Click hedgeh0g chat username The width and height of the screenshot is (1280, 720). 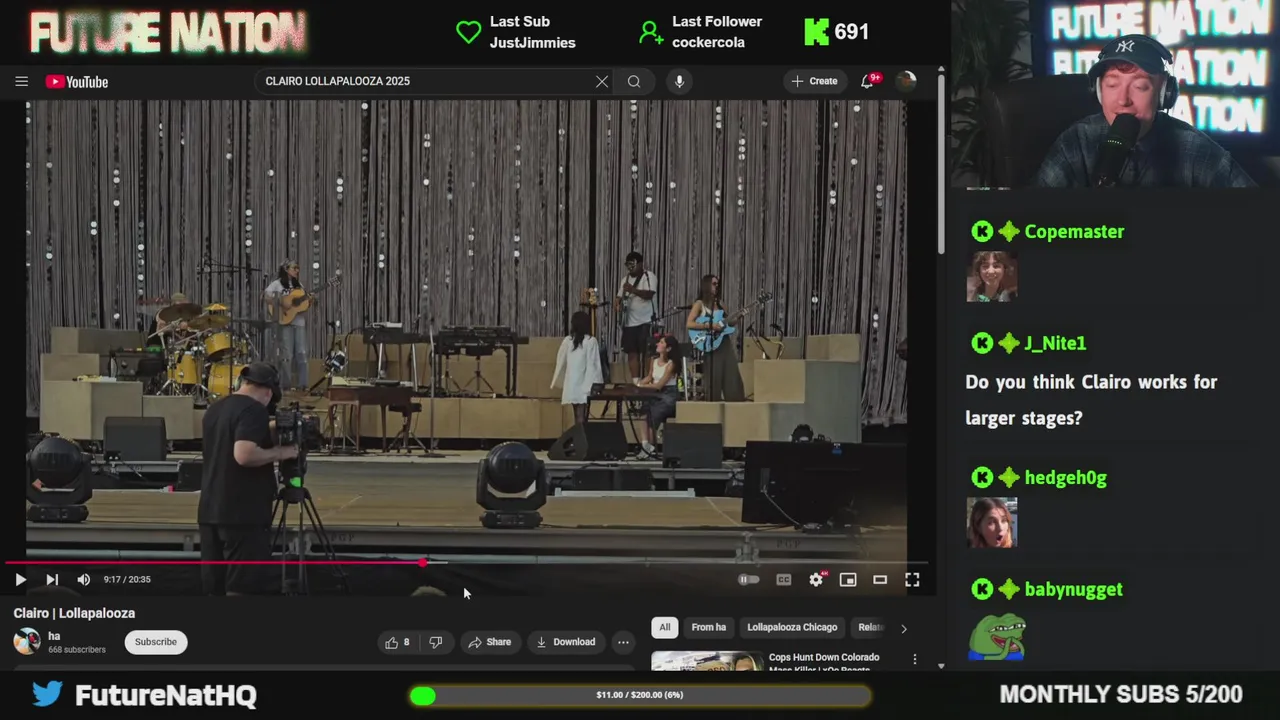coord(1065,478)
